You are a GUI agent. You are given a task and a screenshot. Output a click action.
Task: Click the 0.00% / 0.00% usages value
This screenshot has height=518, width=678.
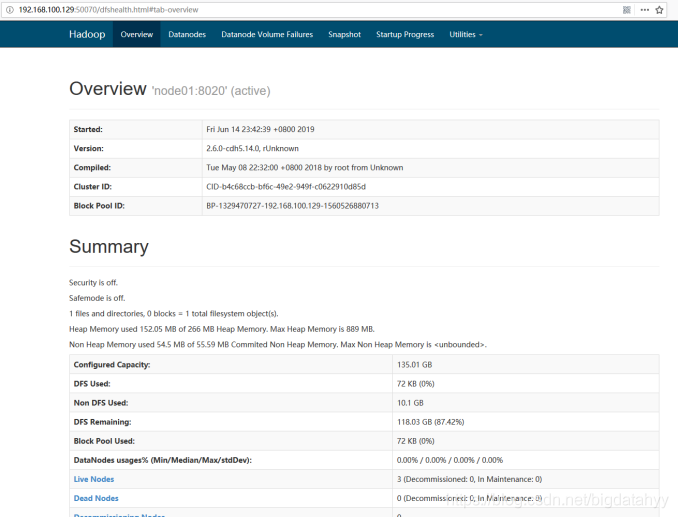[x=450, y=460]
